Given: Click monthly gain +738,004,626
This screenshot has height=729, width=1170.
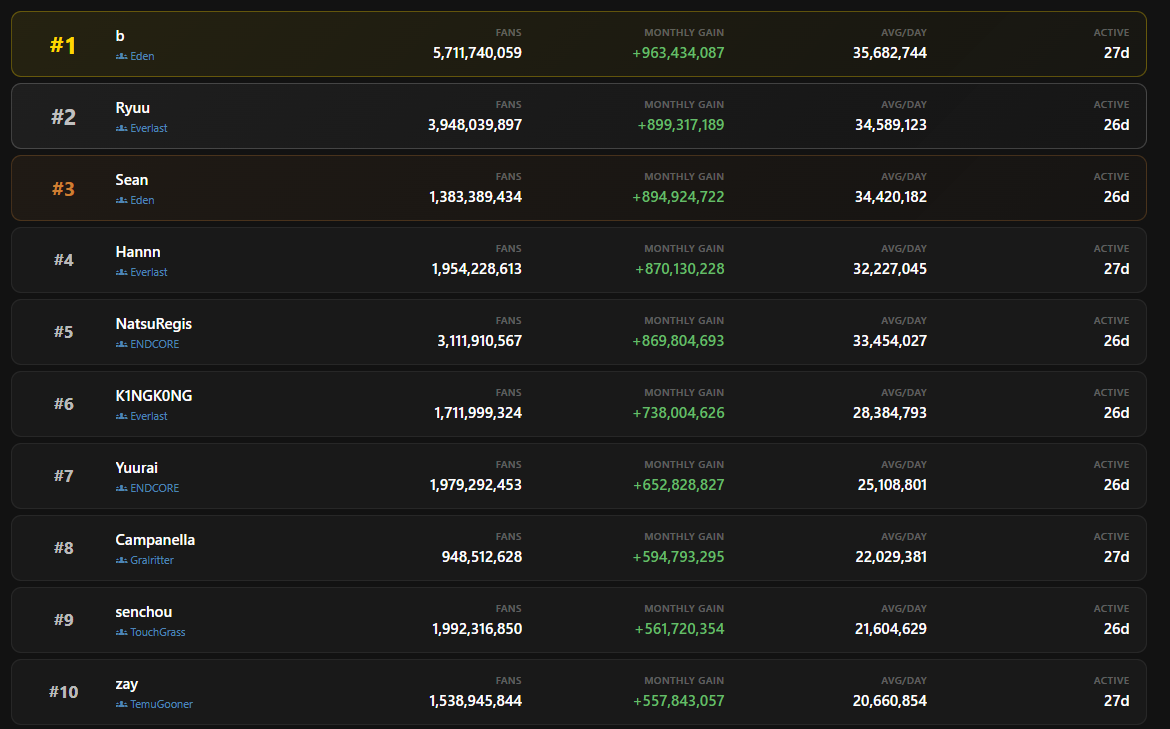Looking at the screenshot, I should coord(678,413).
